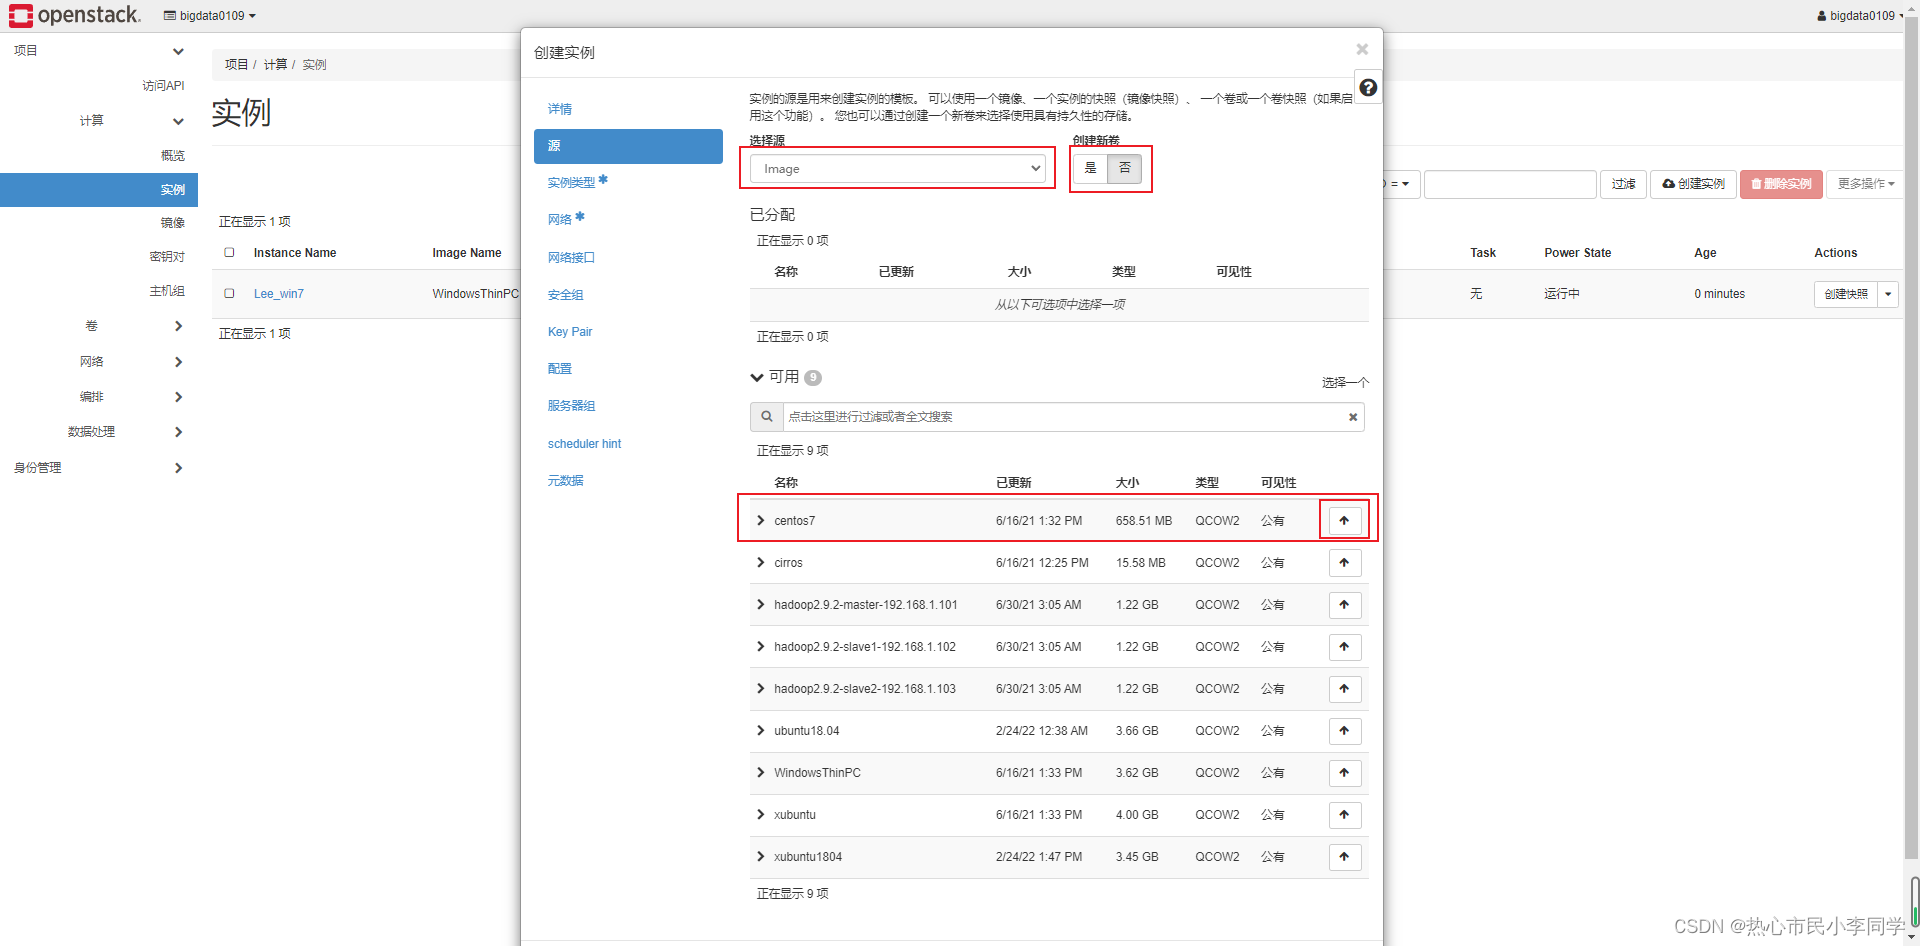Open the help question mark icon

tap(1368, 88)
